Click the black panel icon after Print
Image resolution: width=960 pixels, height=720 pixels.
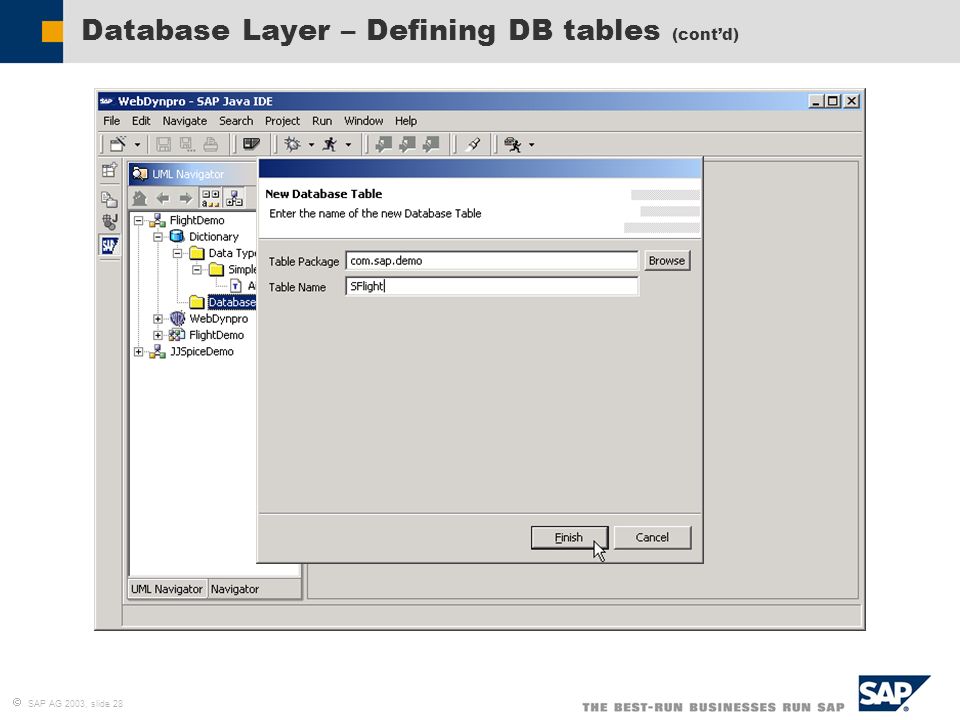251,144
